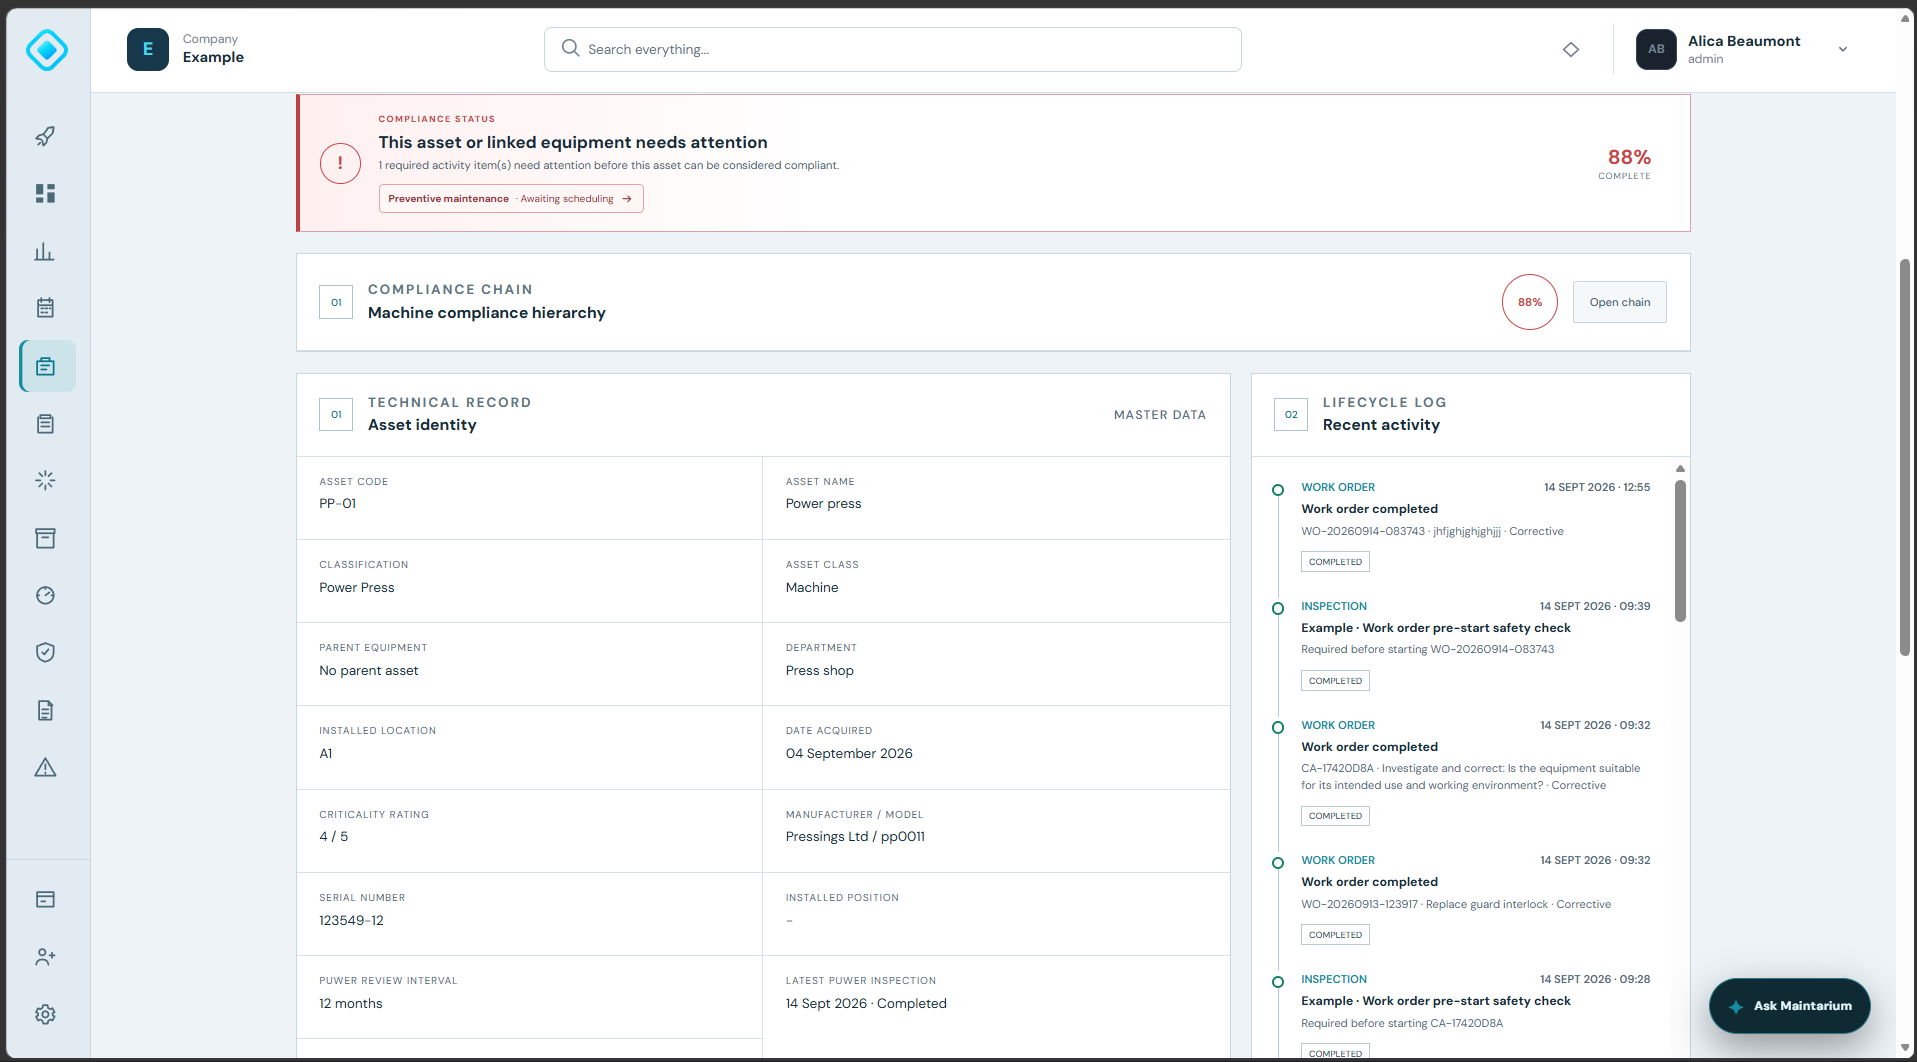Click the Search everything field
The image size is (1917, 1062).
(892, 49)
